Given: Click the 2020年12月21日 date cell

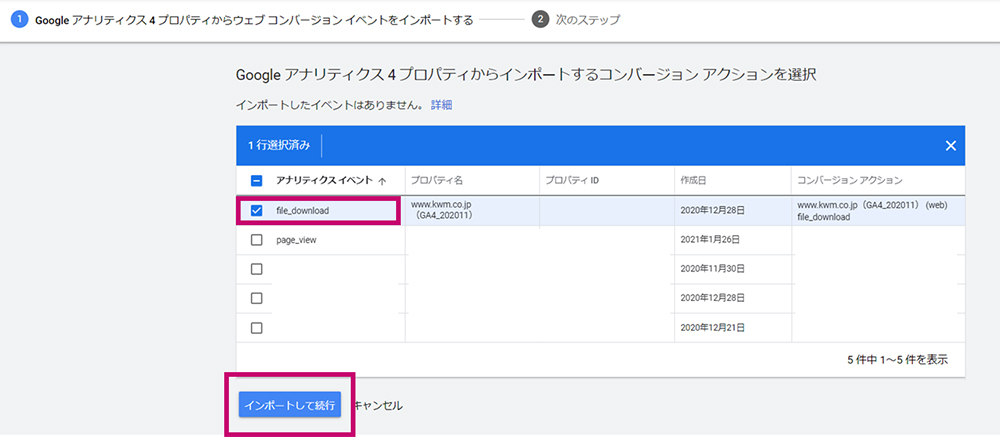Looking at the screenshot, I should click(x=712, y=328).
